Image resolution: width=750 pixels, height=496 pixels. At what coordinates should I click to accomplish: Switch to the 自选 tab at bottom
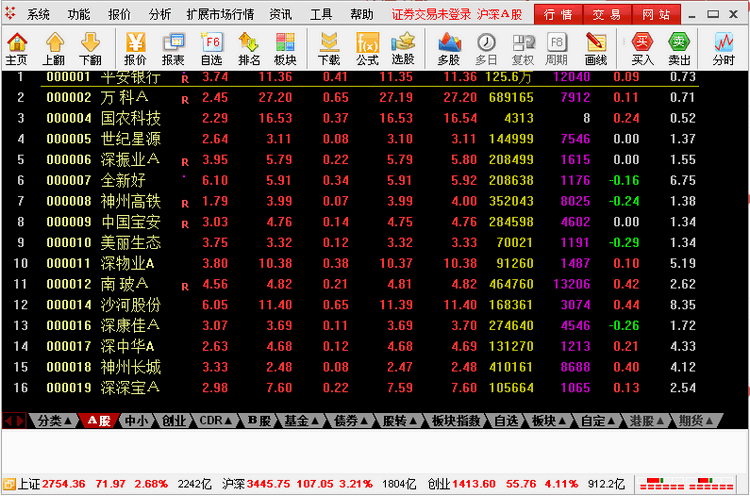(506, 421)
